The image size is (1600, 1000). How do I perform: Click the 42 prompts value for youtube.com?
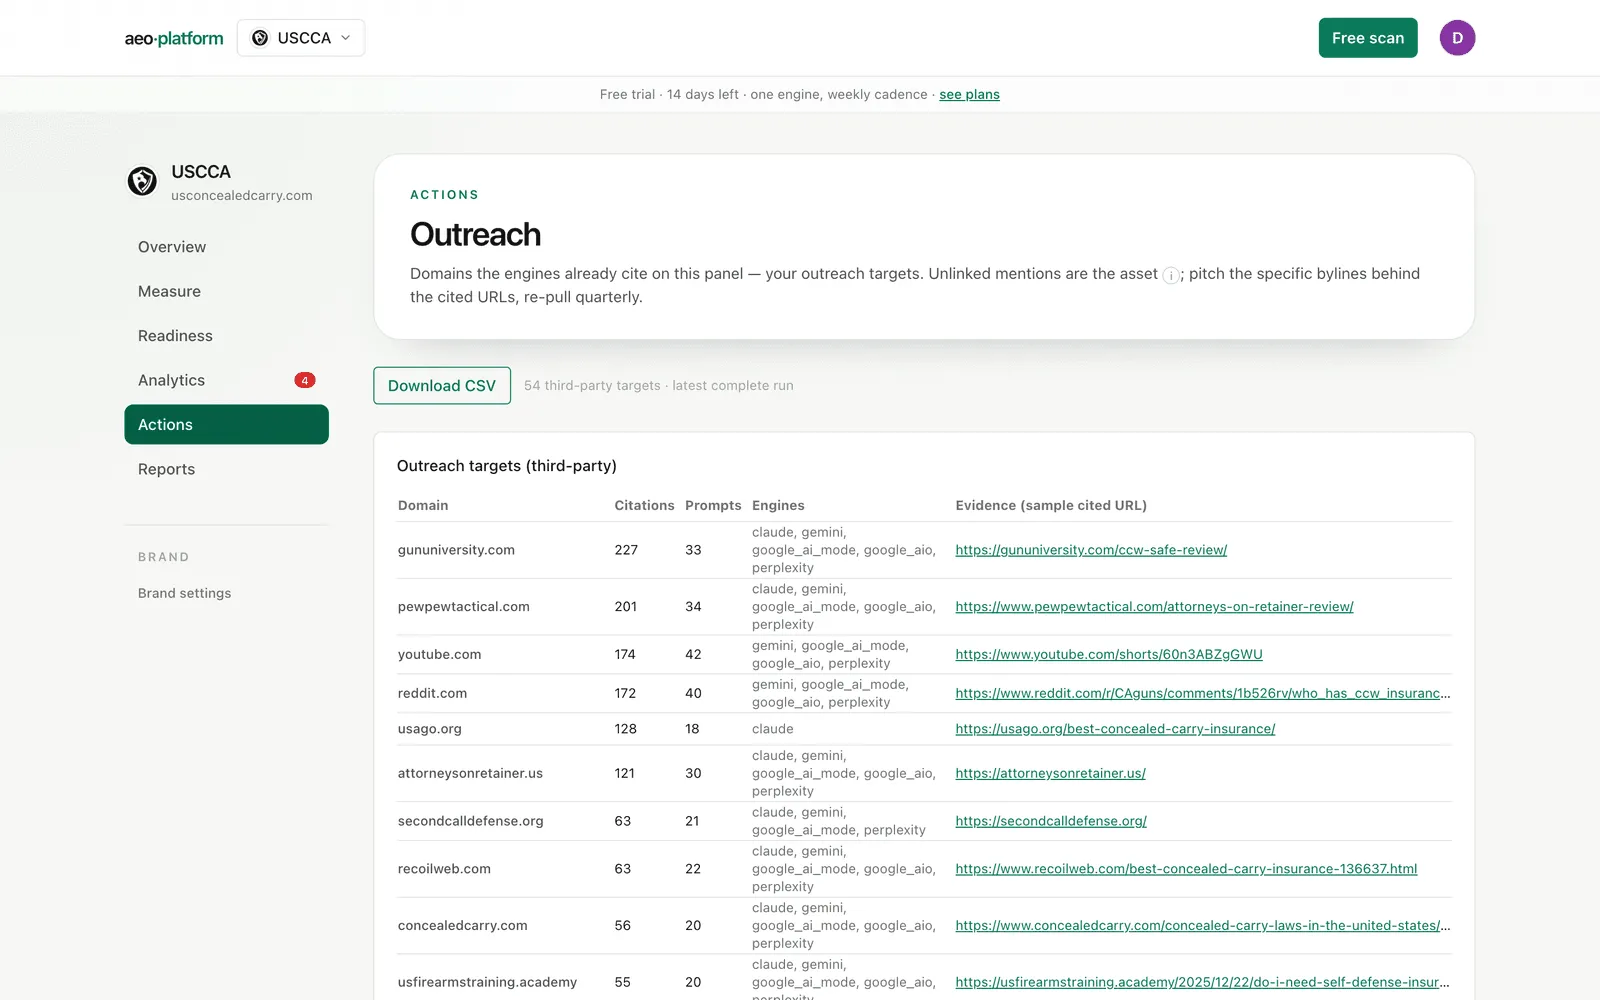pyautogui.click(x=693, y=654)
